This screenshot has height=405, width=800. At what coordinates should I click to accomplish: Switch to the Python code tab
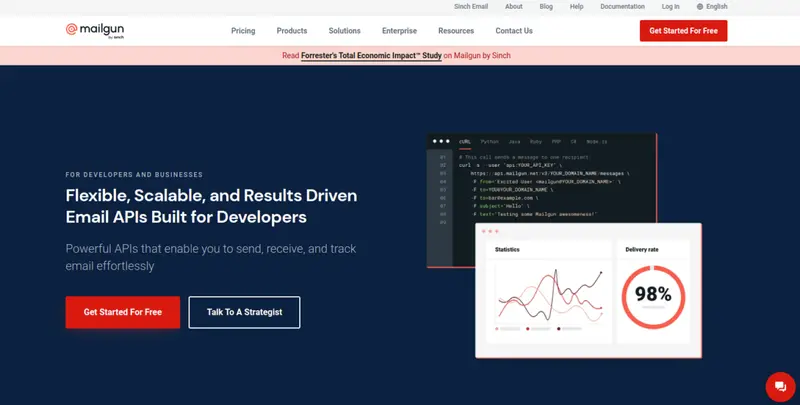(489, 142)
